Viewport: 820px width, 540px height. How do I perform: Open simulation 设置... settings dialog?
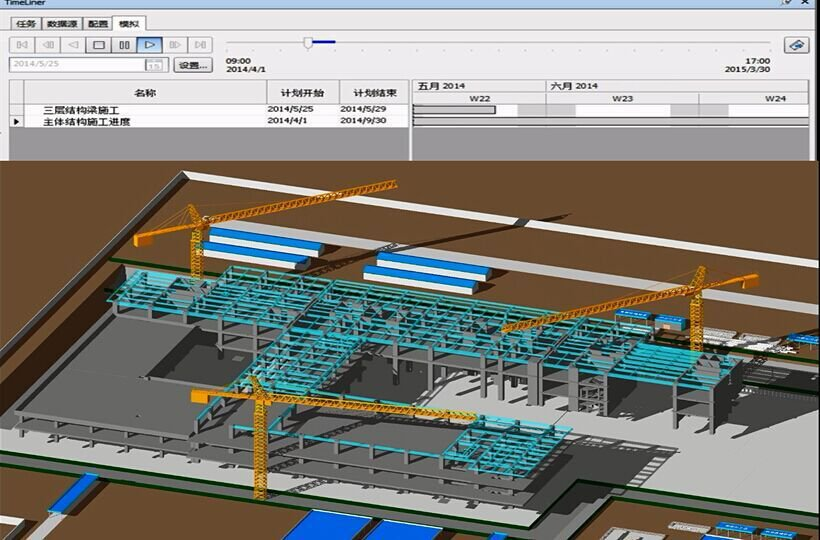pos(193,65)
